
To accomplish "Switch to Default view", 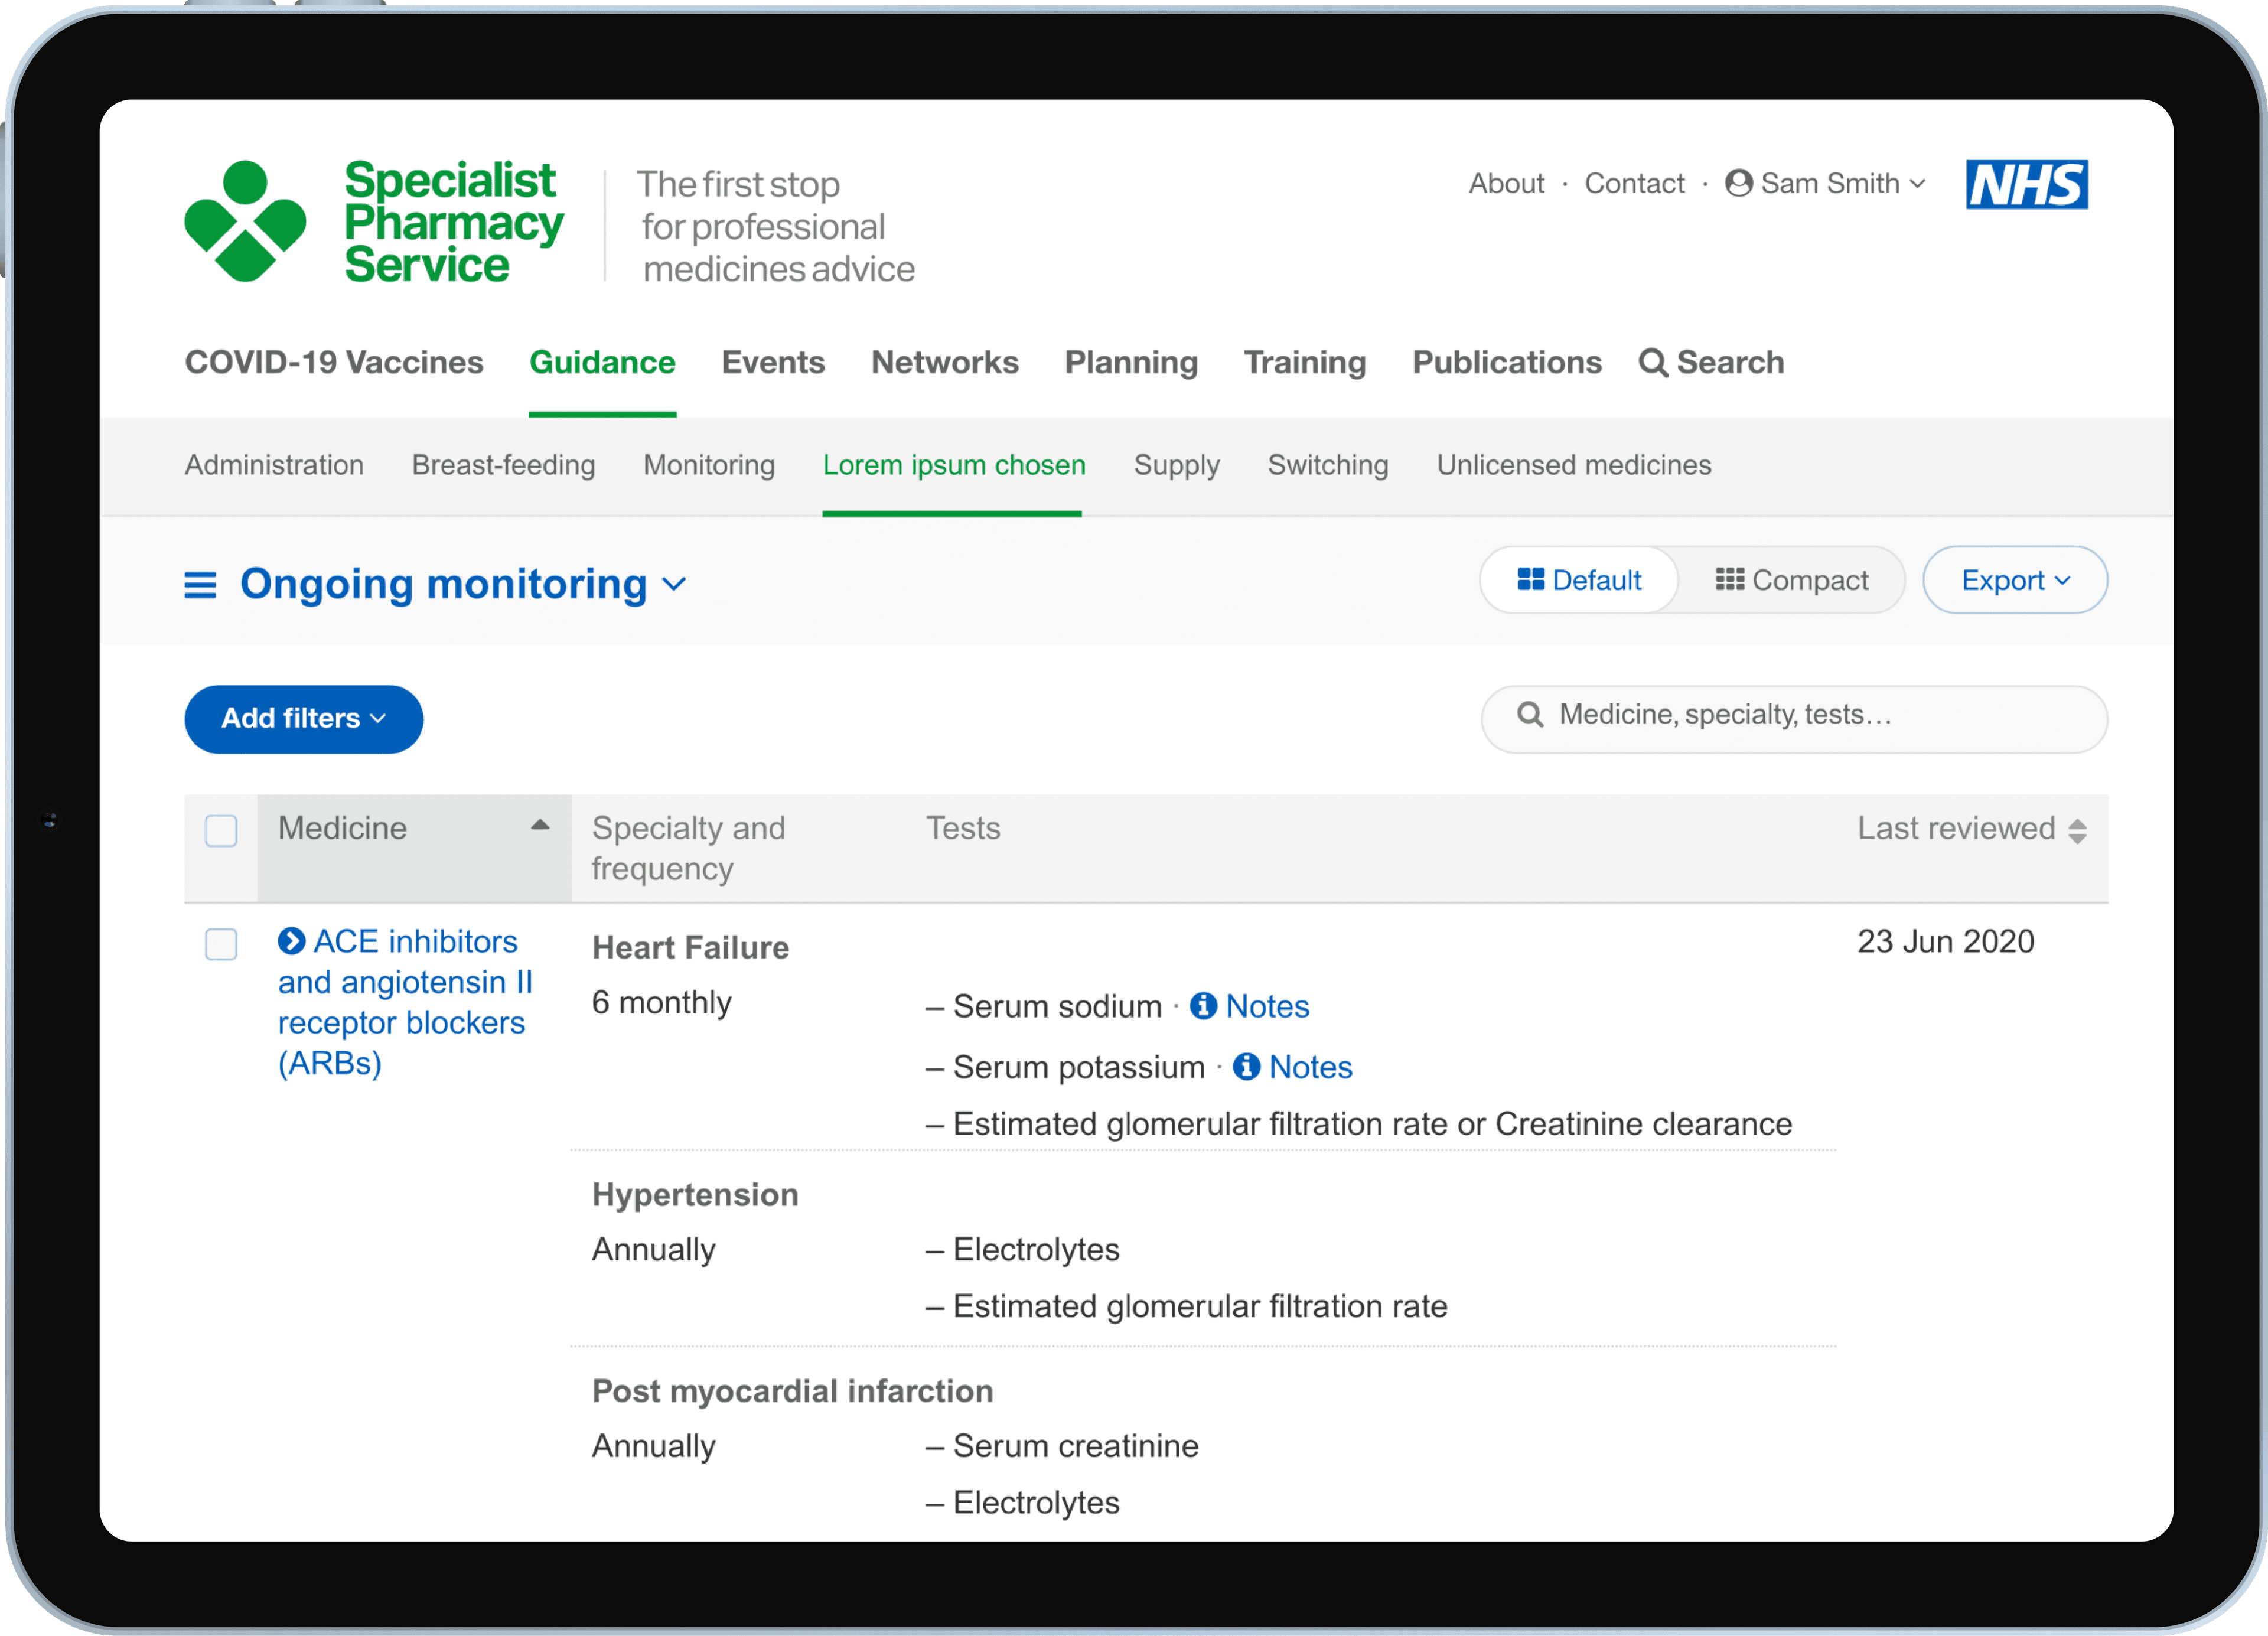I will 1579,580.
